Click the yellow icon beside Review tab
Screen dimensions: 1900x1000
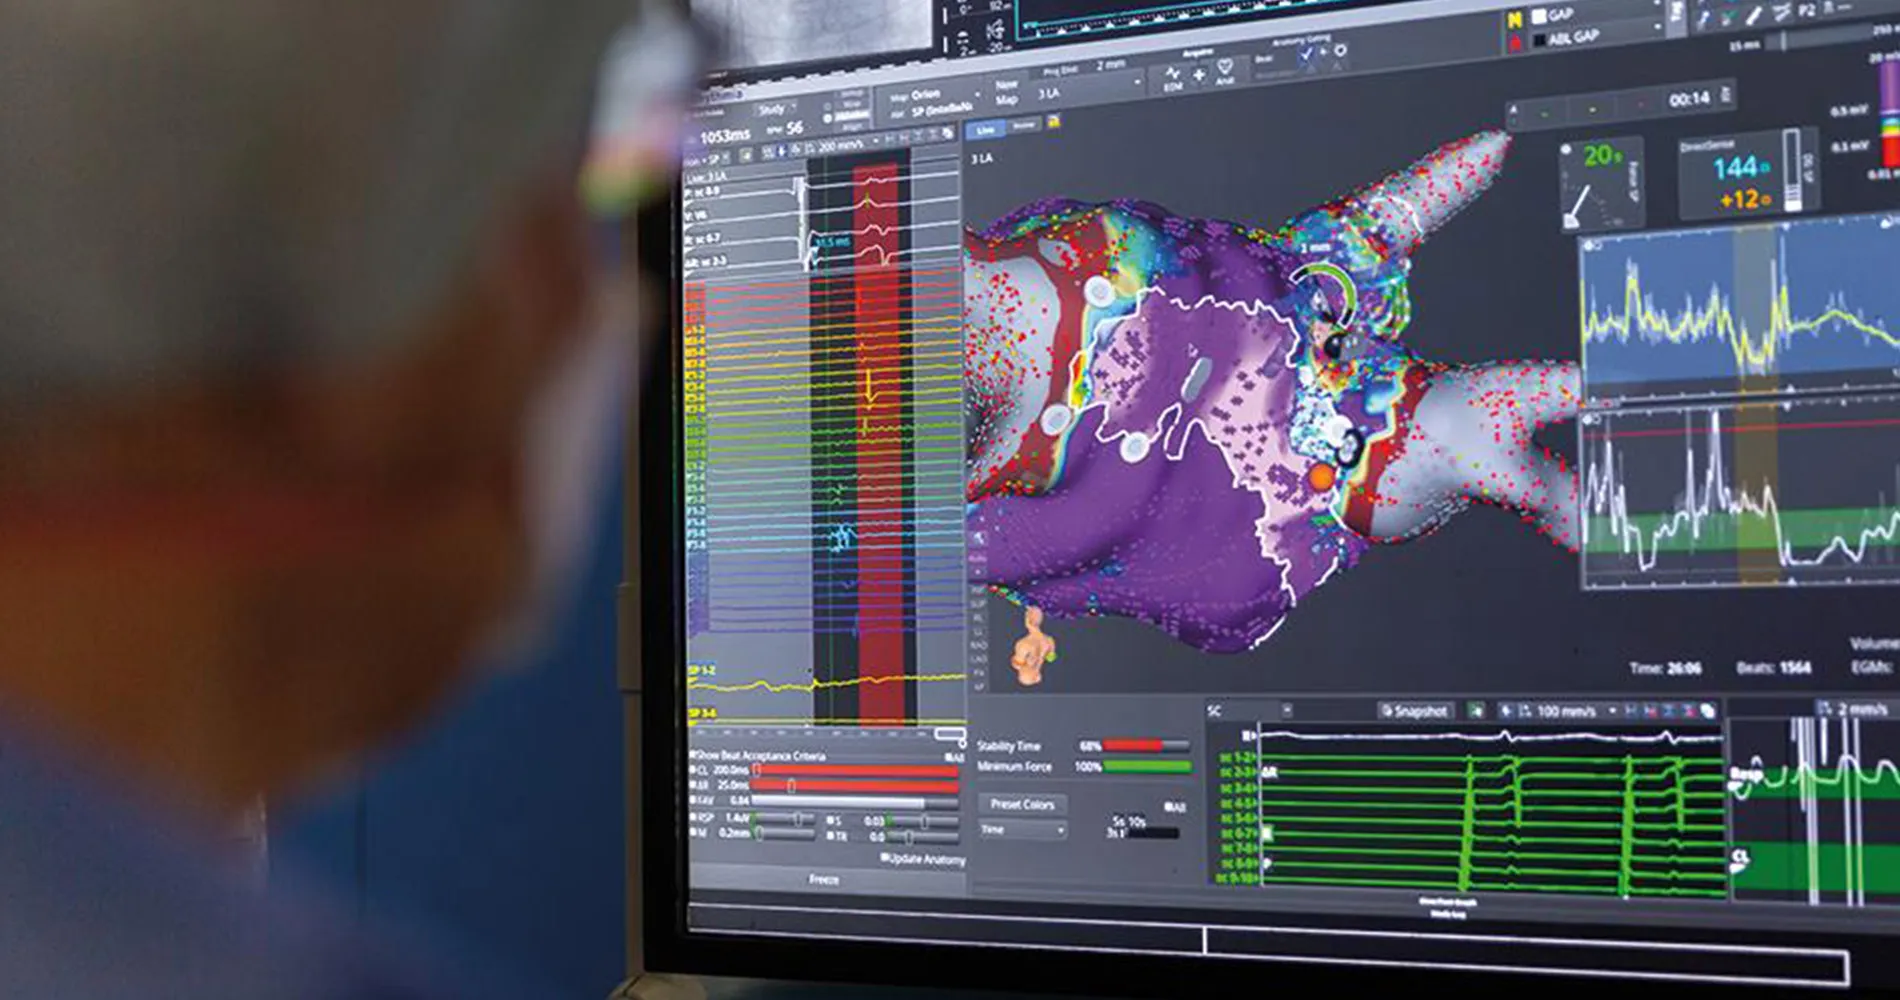click(1053, 123)
